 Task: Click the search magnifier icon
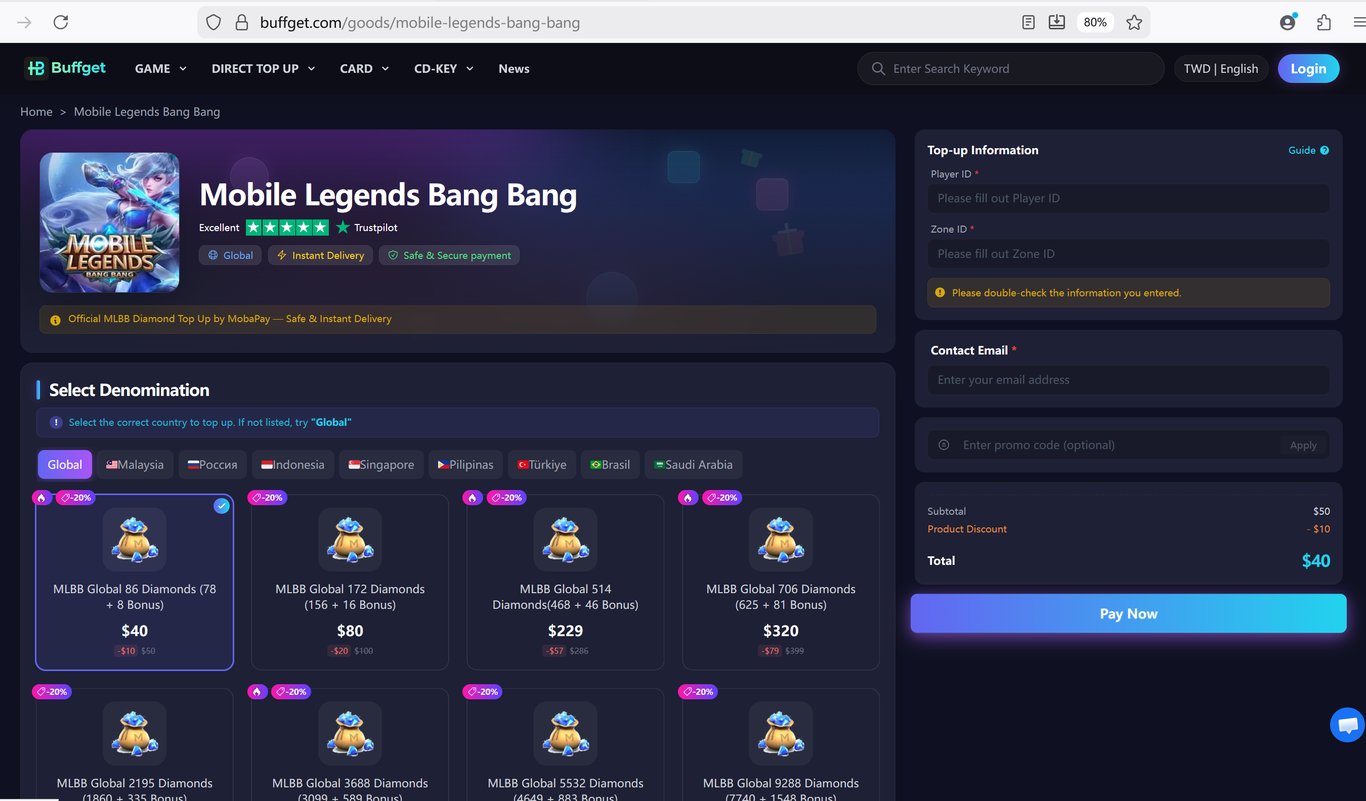pyautogui.click(x=878, y=69)
